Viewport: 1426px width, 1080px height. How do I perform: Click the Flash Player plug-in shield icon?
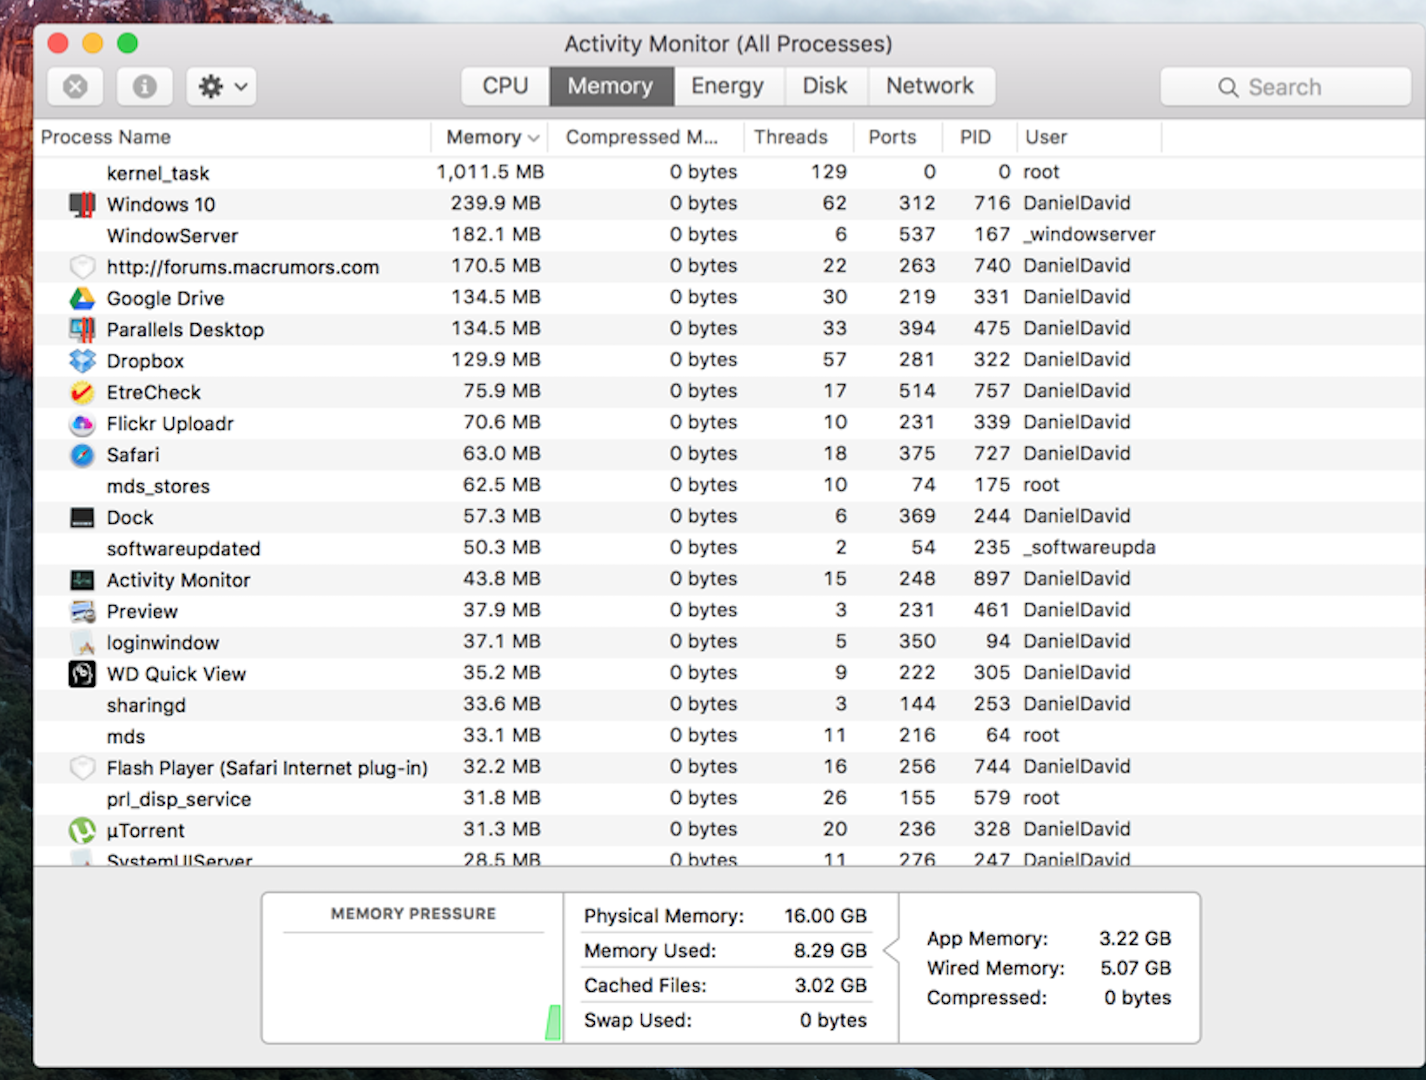click(82, 768)
